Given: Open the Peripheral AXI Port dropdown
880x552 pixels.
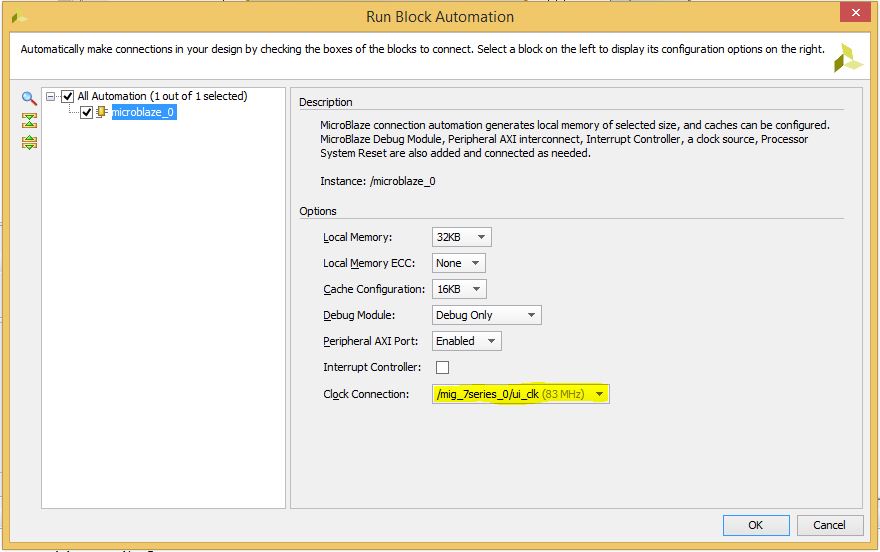Looking at the screenshot, I should [466, 341].
